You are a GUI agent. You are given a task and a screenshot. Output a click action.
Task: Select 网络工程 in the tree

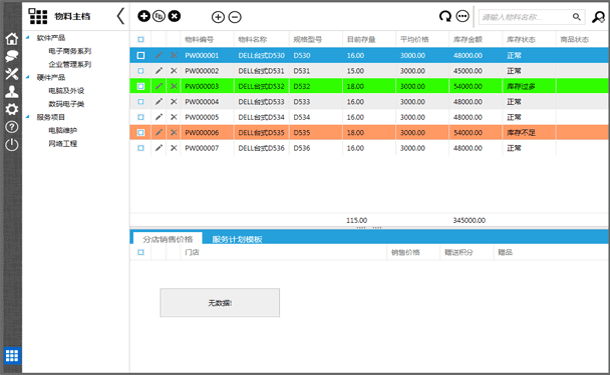(63, 144)
